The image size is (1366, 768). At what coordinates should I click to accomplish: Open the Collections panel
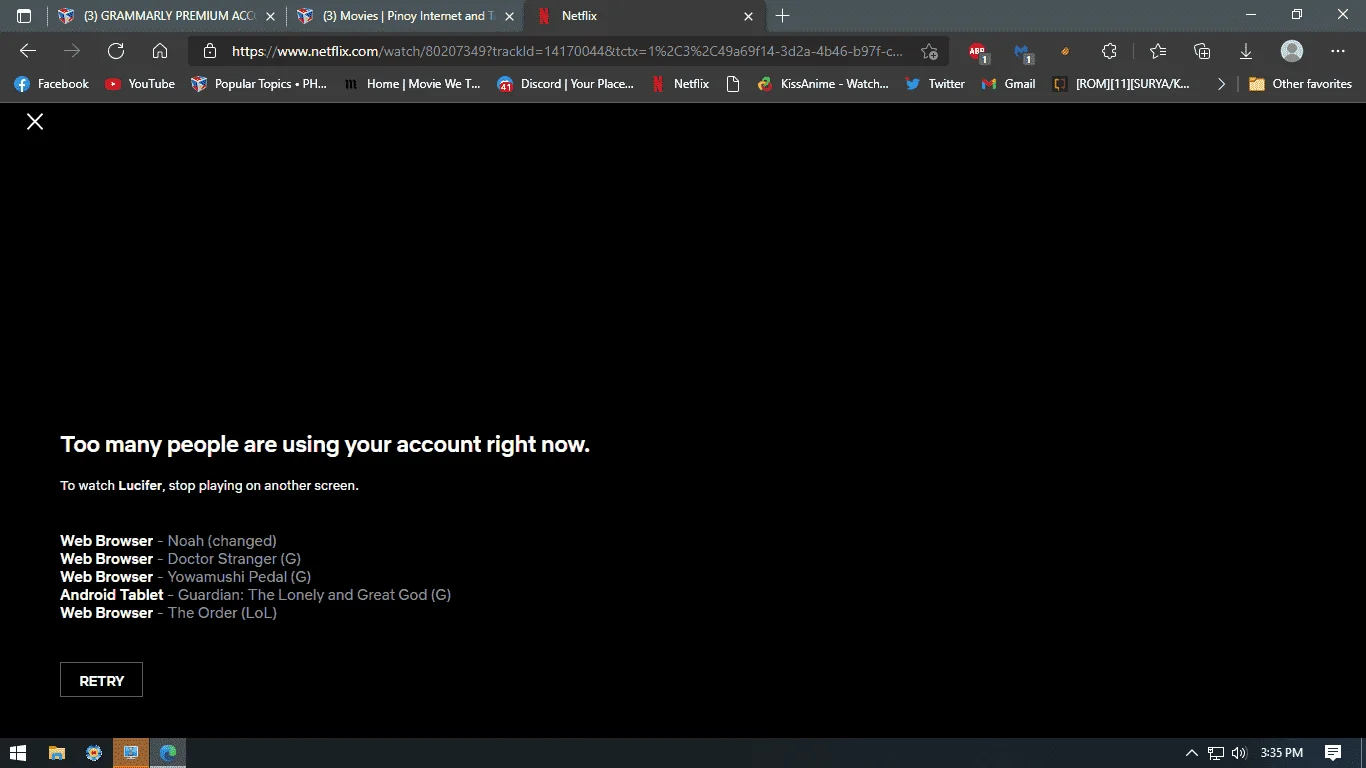1202,51
